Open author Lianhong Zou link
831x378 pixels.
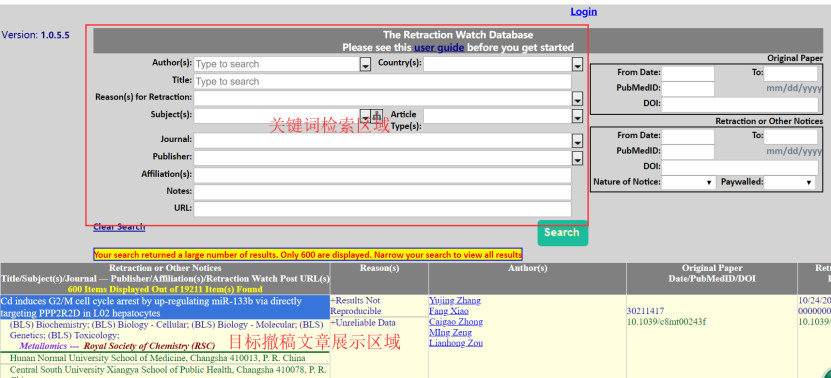(456, 343)
